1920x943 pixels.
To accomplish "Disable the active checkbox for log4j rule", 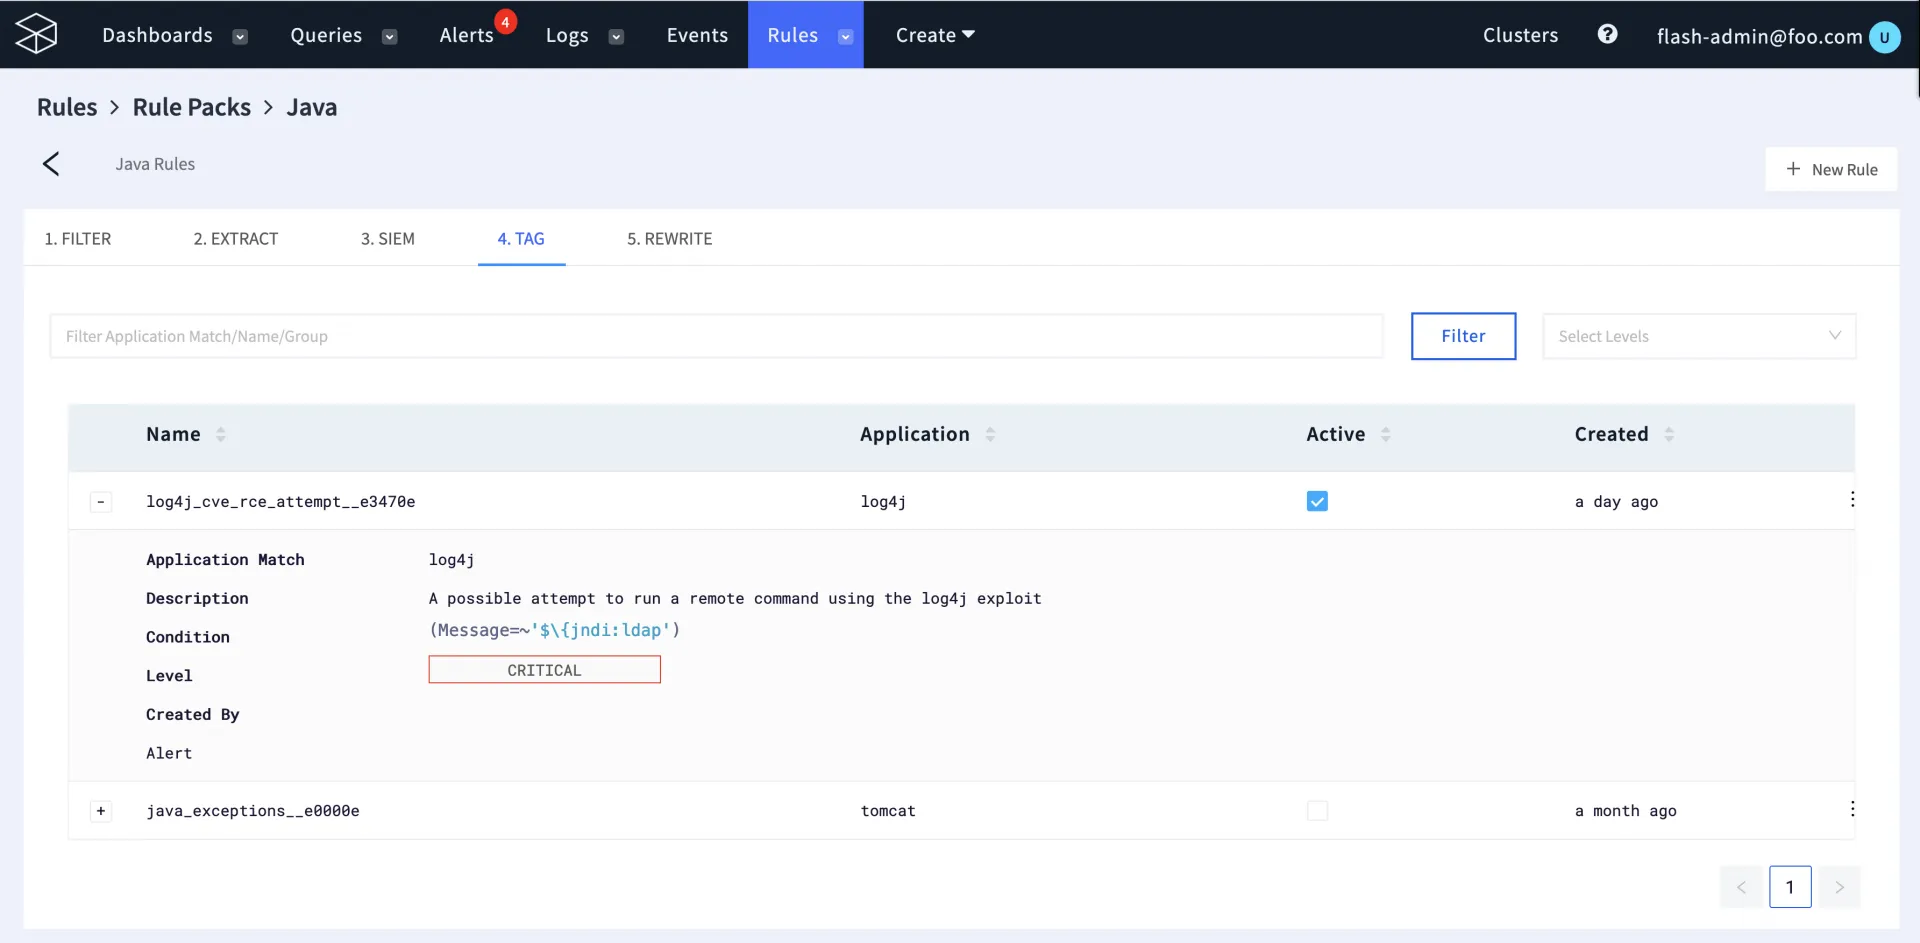I will pos(1317,501).
